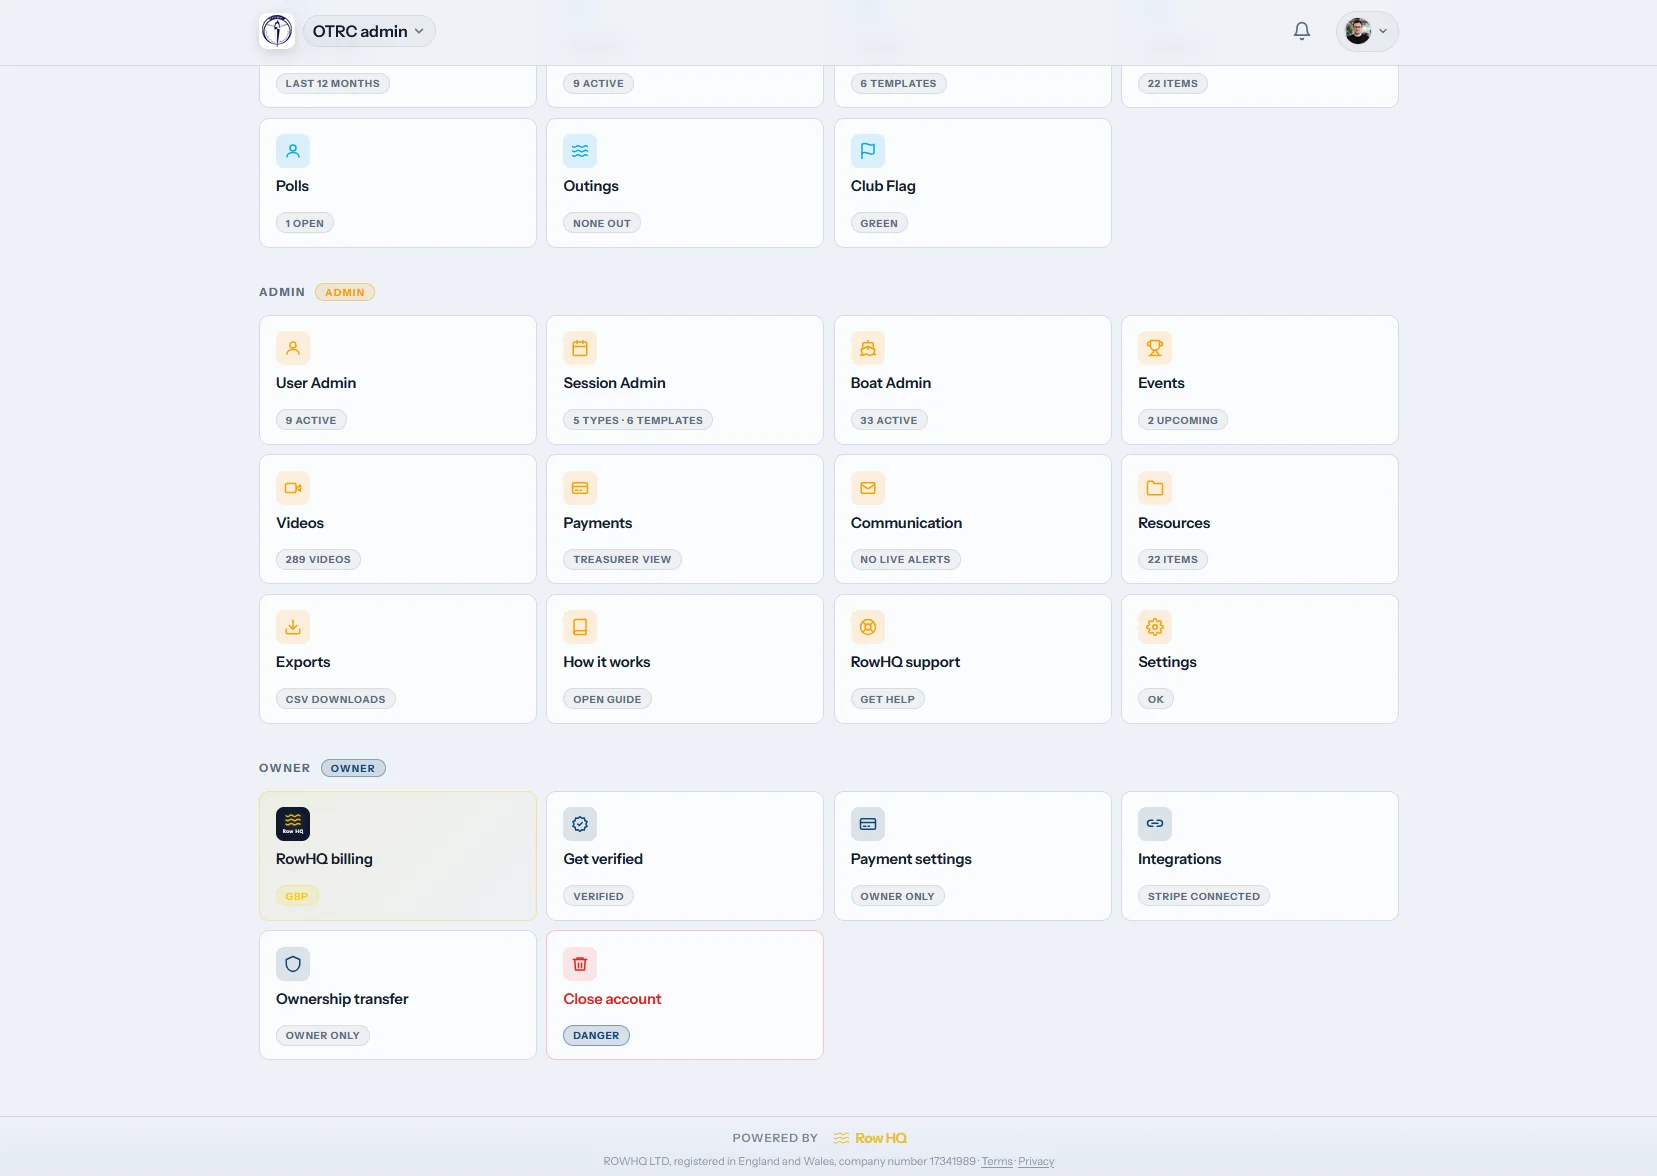Click the Resources 22 ITEMS badge in Admin
The image size is (1657, 1176).
coord(1172,560)
